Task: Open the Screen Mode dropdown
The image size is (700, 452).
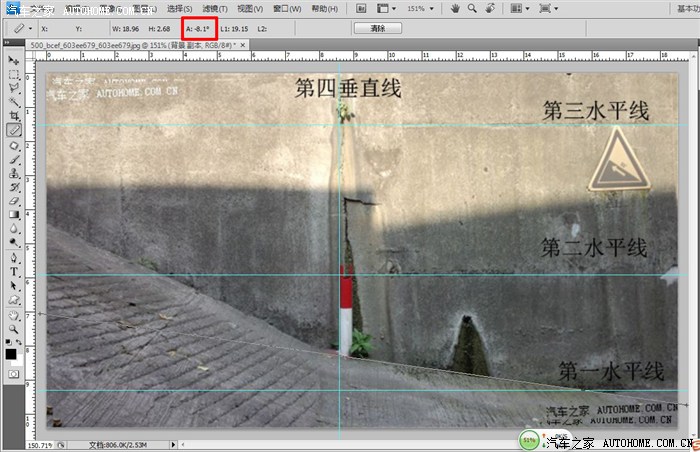Action: pos(549,8)
